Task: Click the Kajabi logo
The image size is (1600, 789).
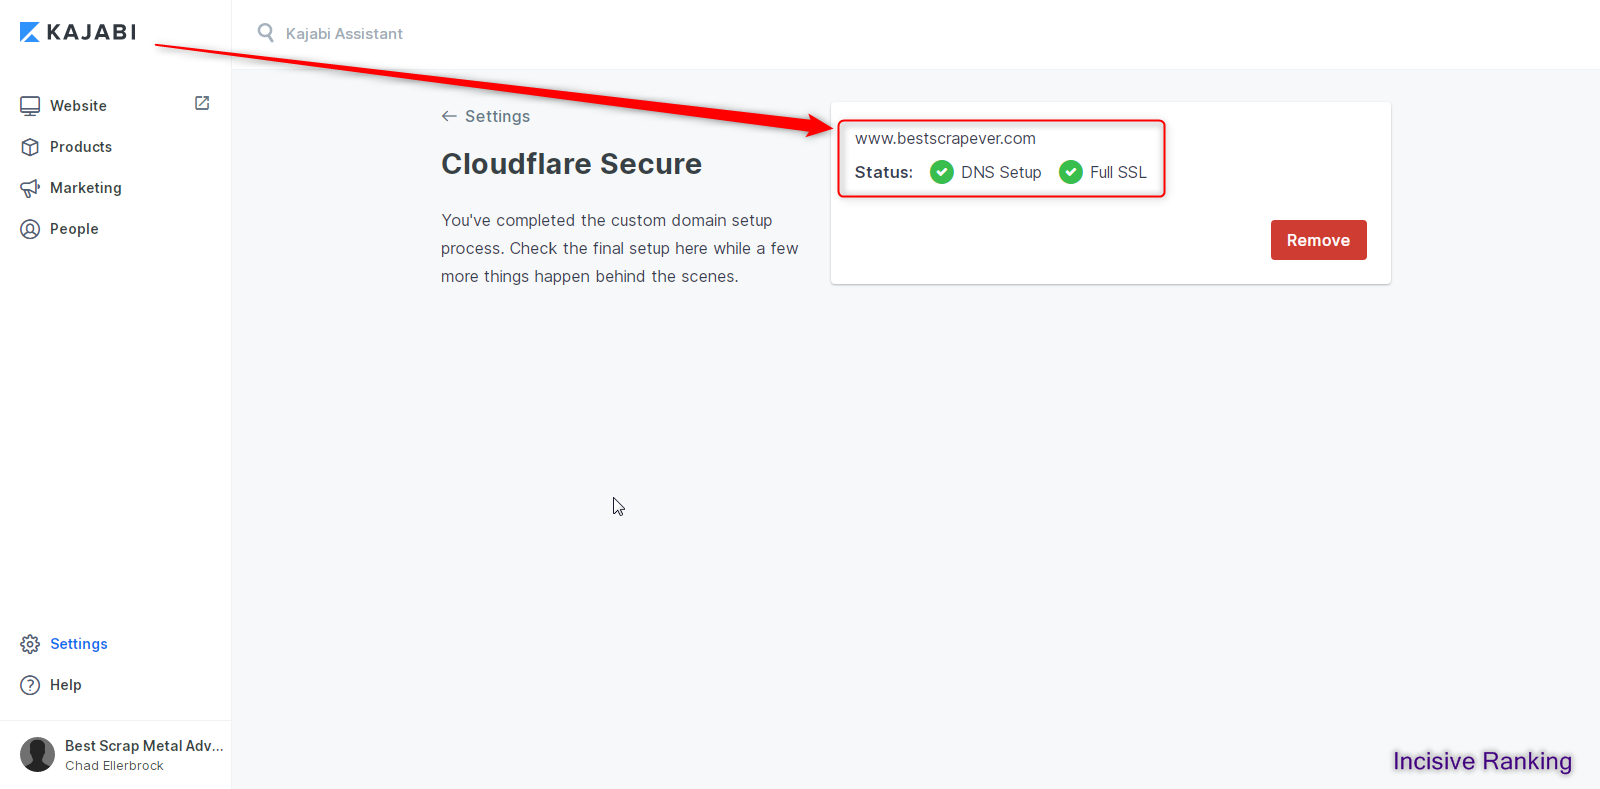Action: [x=78, y=32]
